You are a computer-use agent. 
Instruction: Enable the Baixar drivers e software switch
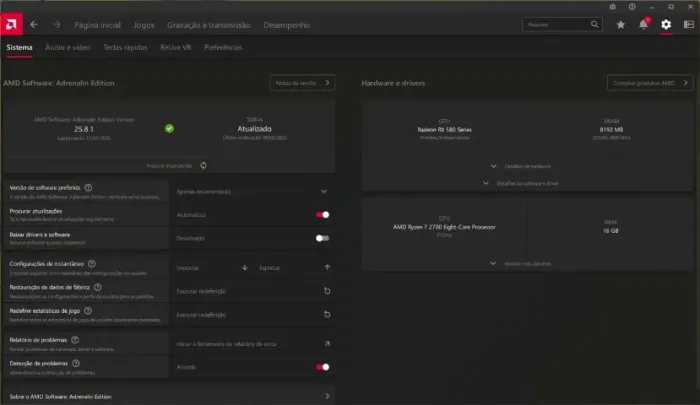pos(322,238)
